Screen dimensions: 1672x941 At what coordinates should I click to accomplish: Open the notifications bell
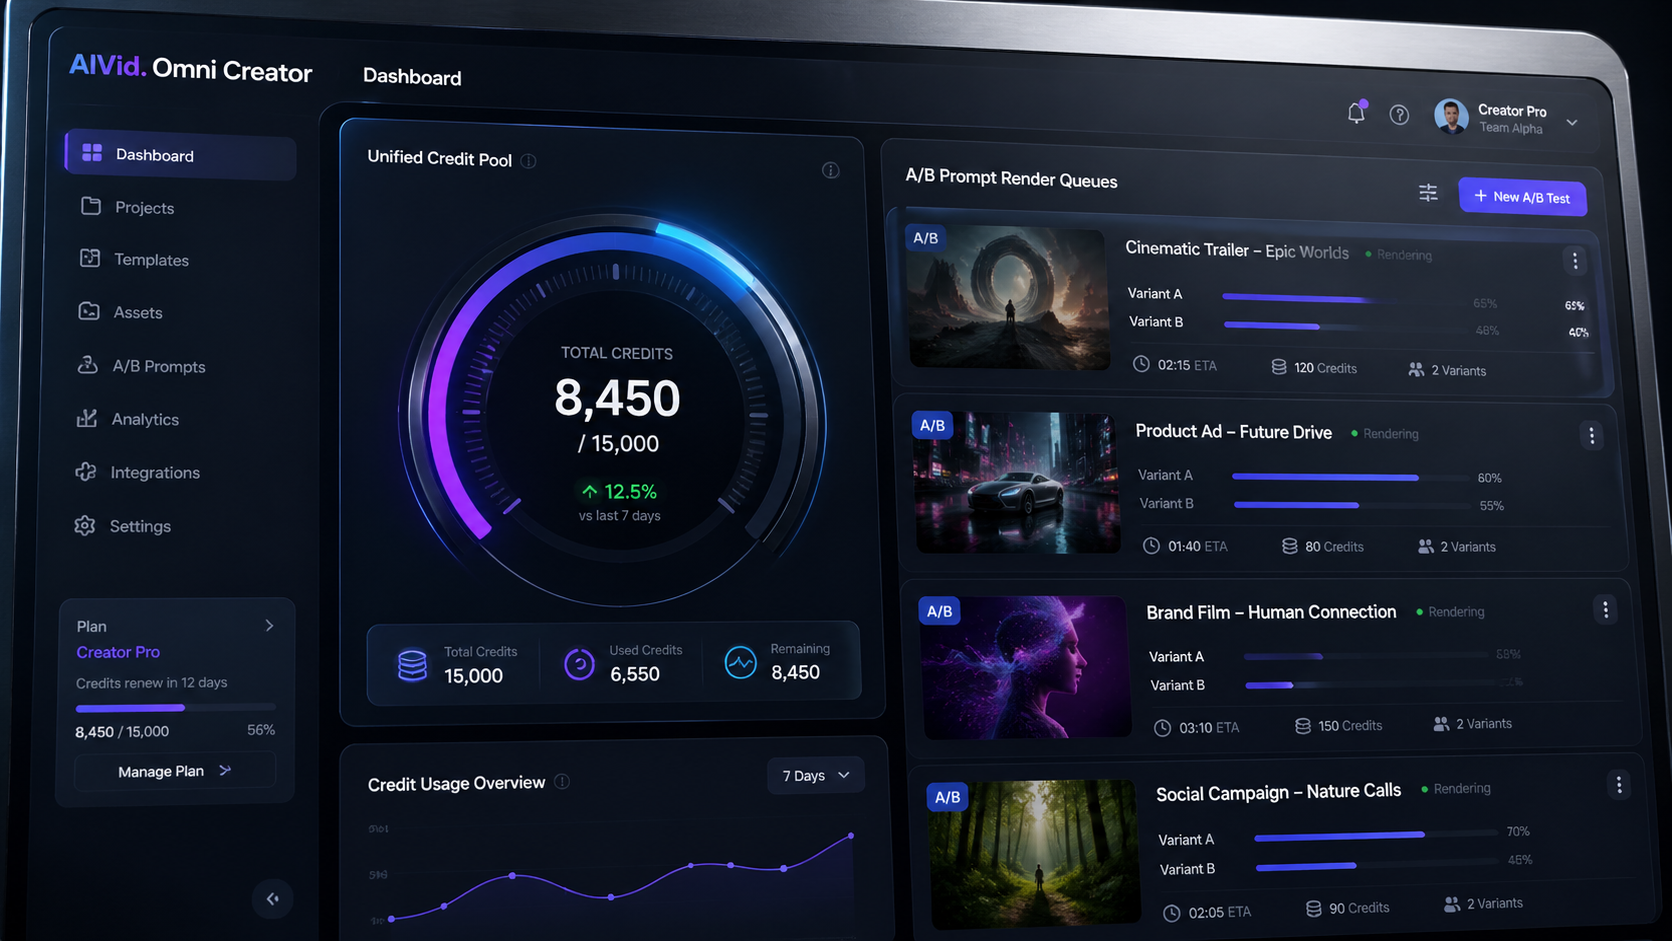1356,112
